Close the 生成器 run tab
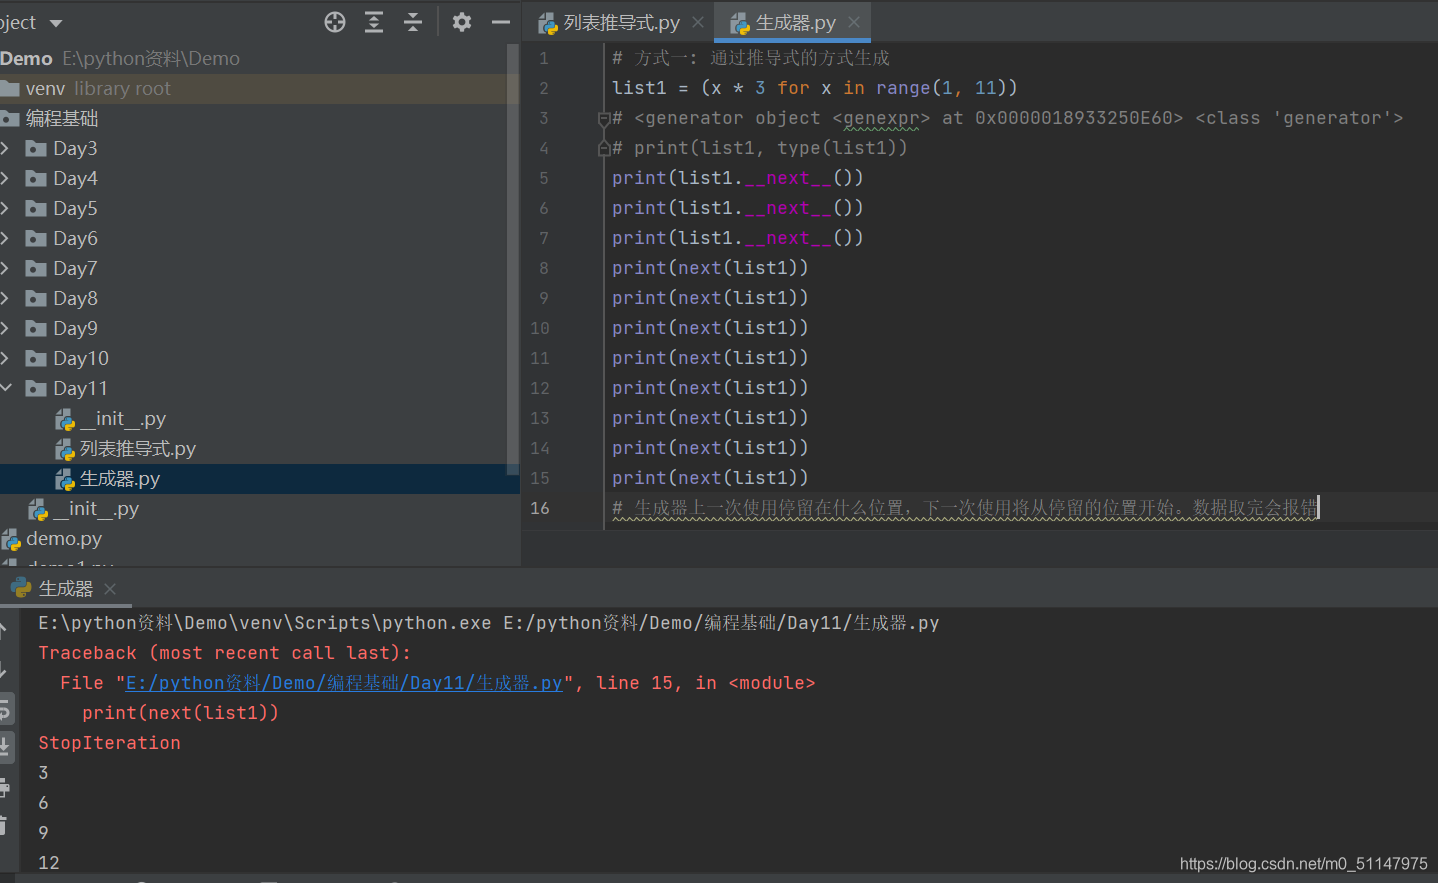Screen dimensions: 1438x883 (x=110, y=589)
